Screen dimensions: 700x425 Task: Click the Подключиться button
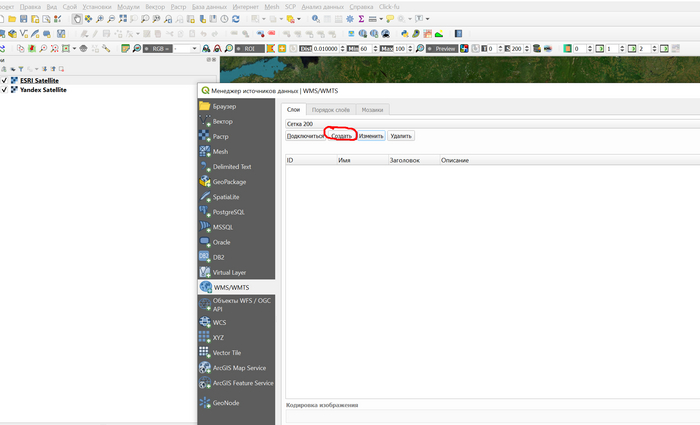pyautogui.click(x=305, y=135)
